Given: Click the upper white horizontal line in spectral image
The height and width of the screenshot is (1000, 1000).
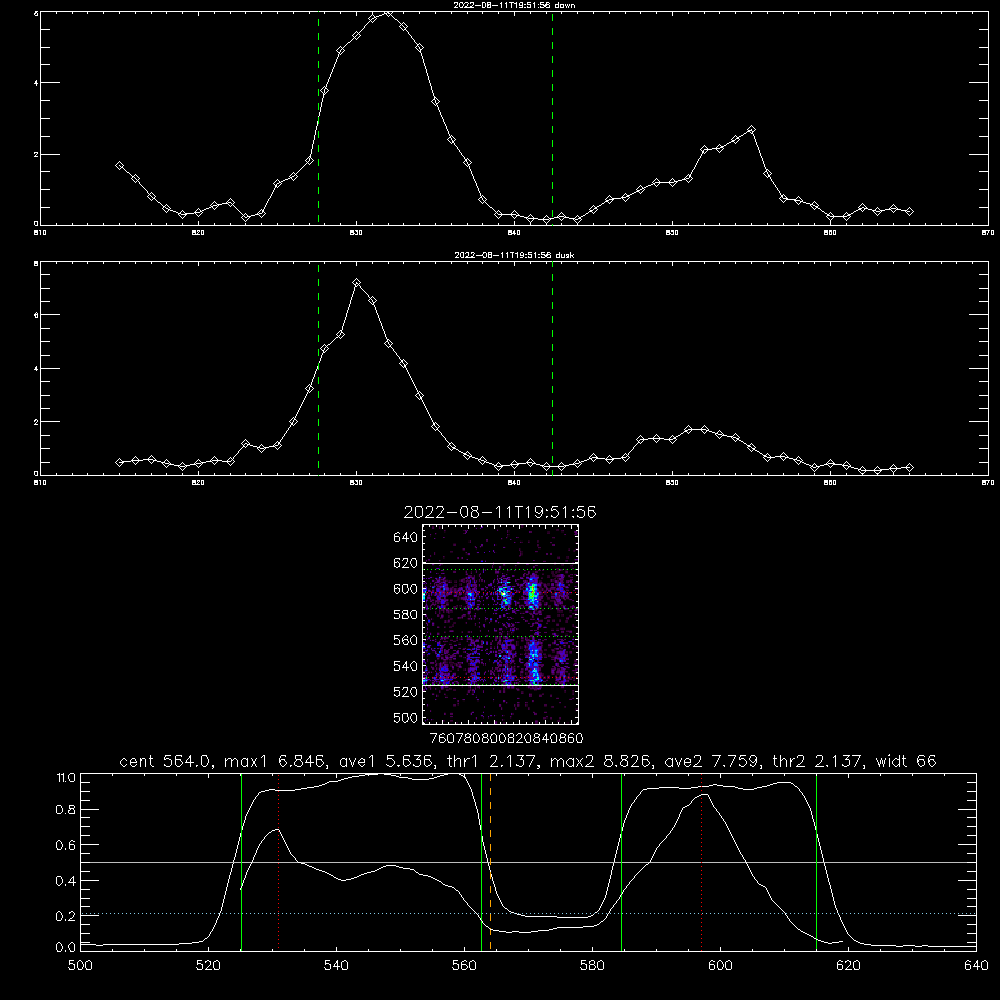Looking at the screenshot, I should [x=500, y=564].
